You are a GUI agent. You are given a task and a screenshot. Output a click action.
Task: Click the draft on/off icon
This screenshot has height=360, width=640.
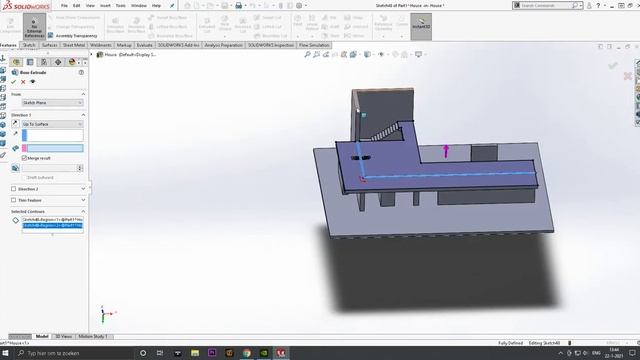coord(15,168)
